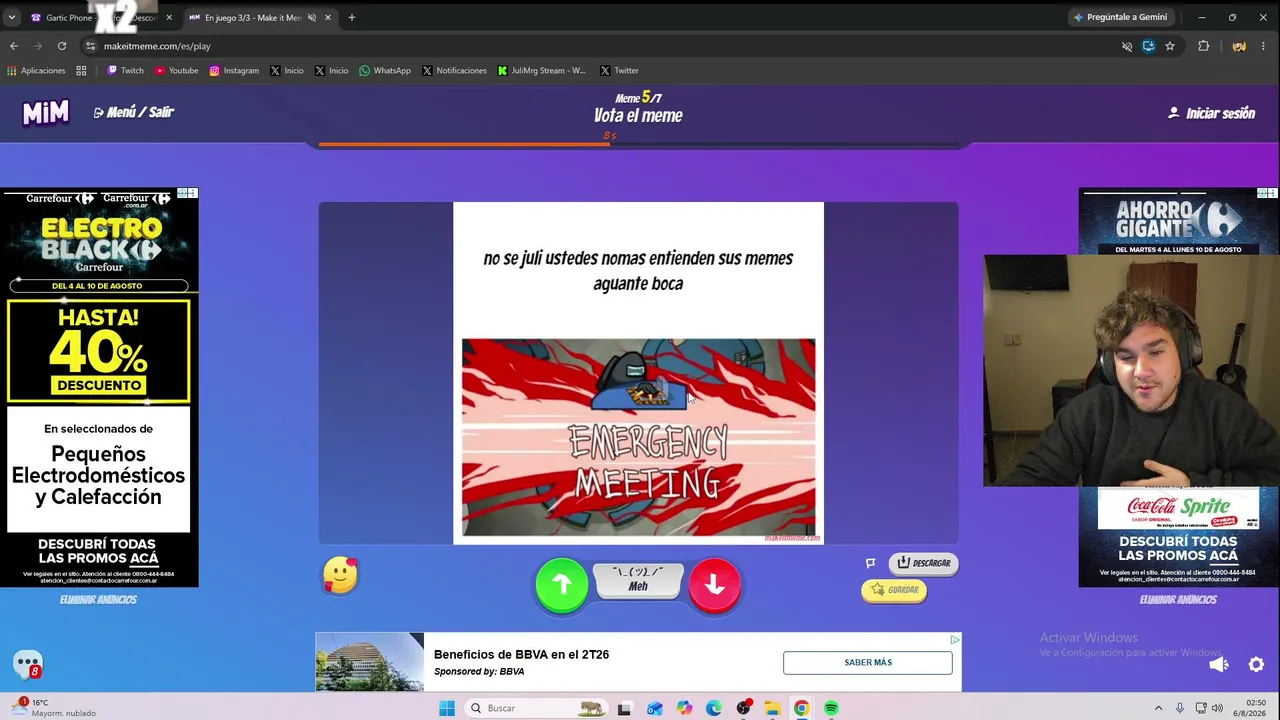The height and width of the screenshot is (720, 1280).
Task: Open the Notificaciones bookmark
Action: [x=454, y=70]
